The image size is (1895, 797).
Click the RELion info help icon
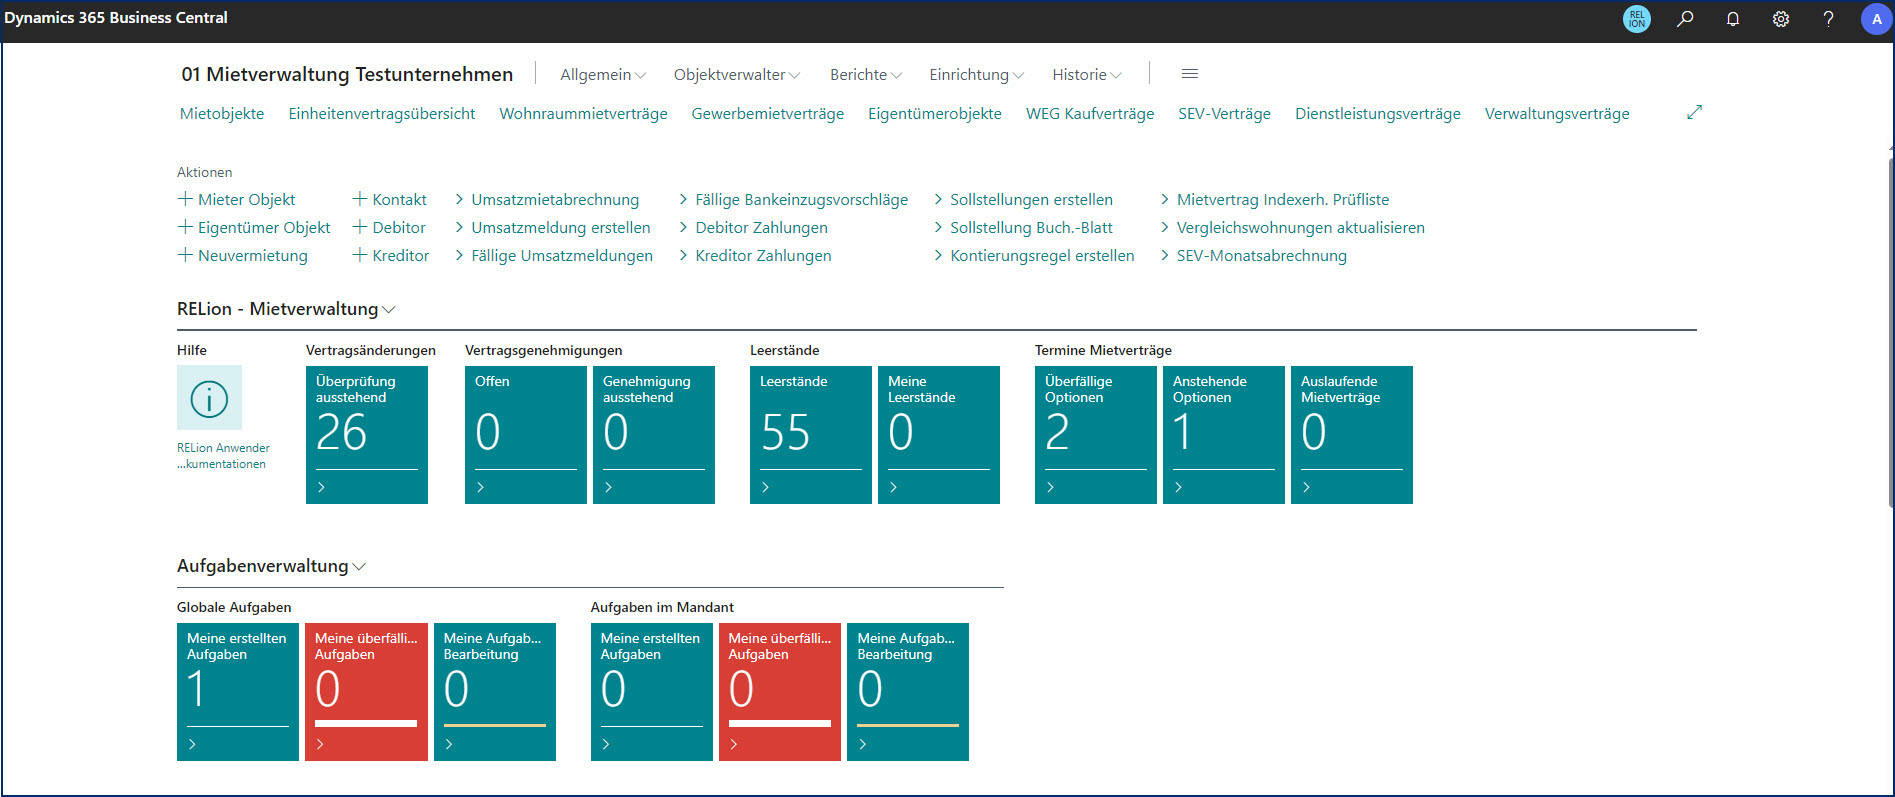(209, 398)
